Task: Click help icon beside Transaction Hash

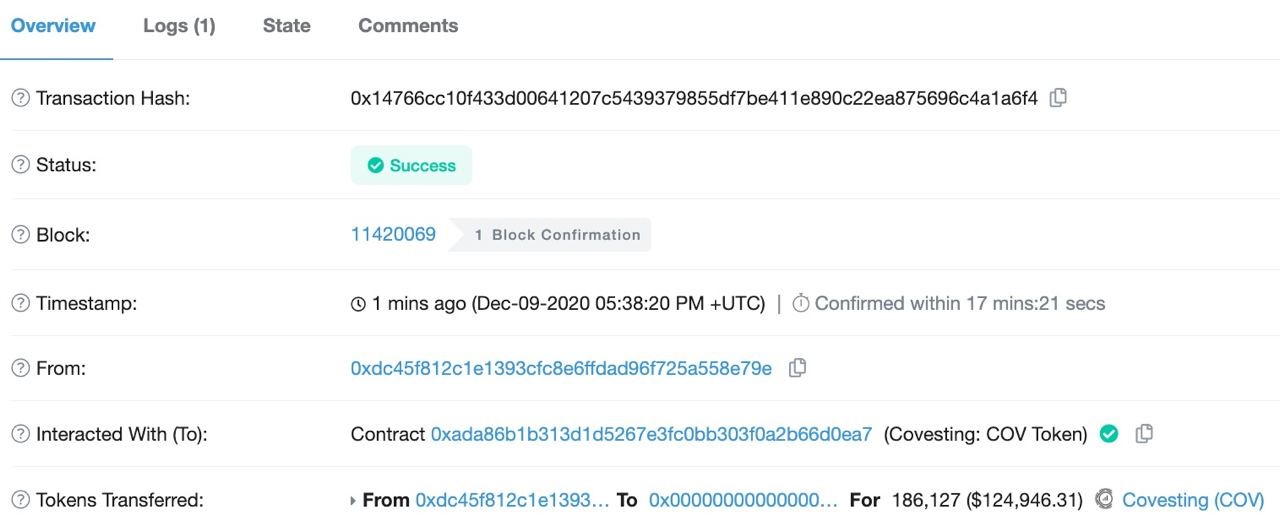Action: pos(20,98)
